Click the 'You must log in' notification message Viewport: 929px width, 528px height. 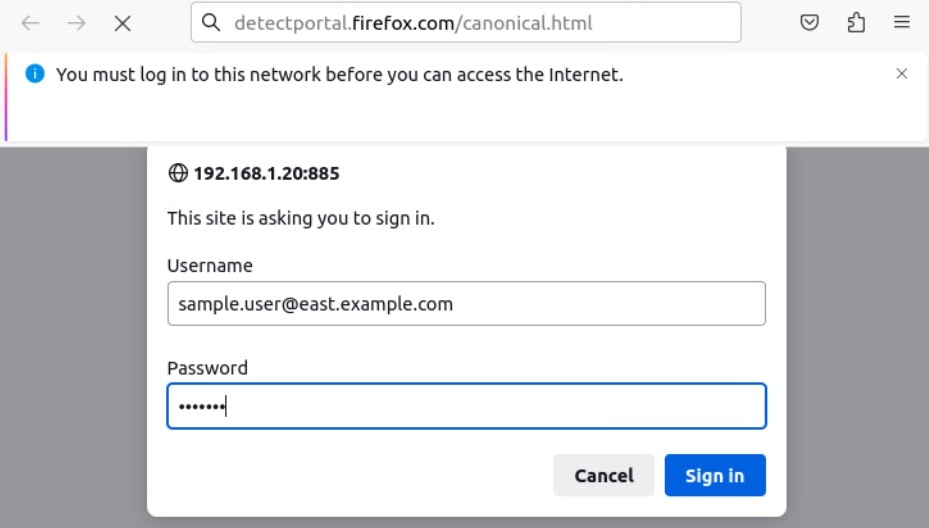[x=339, y=75]
